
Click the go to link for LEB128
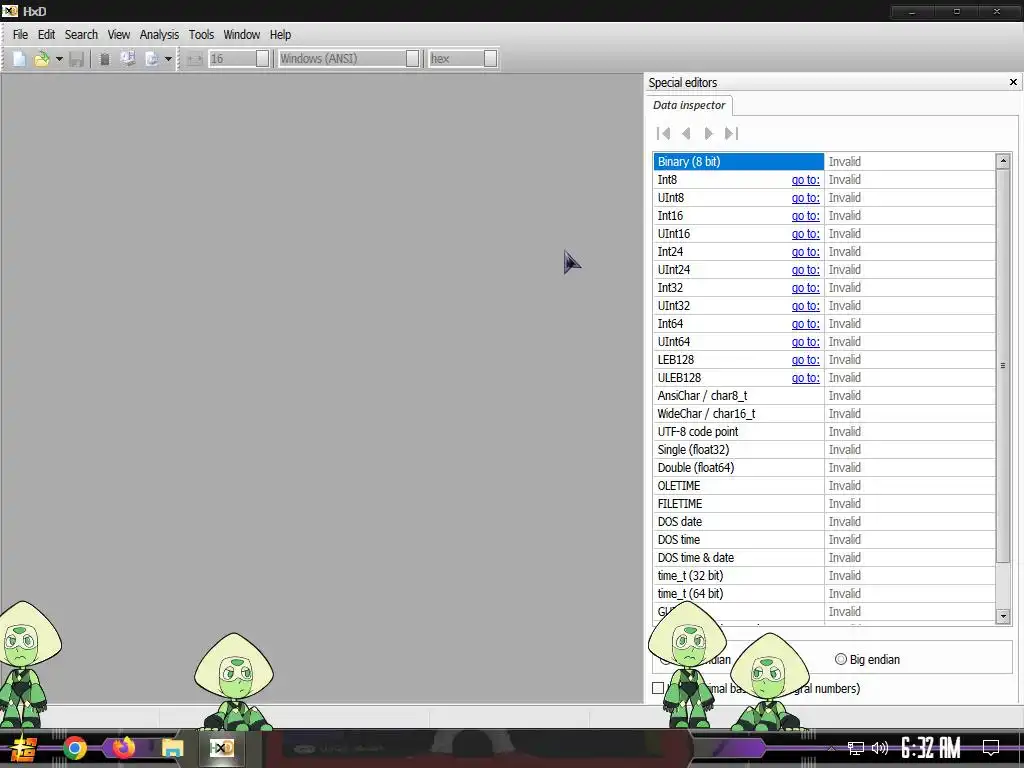click(805, 360)
